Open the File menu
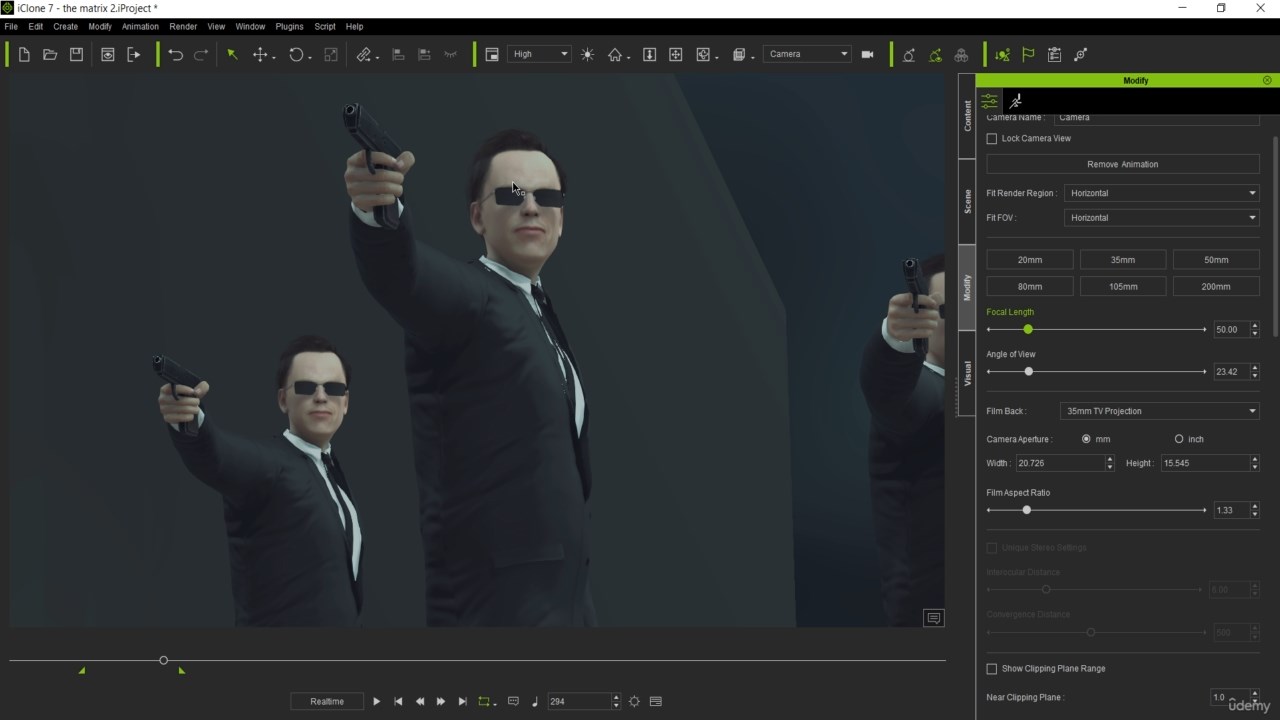The width and height of the screenshot is (1280, 720). (x=11, y=27)
